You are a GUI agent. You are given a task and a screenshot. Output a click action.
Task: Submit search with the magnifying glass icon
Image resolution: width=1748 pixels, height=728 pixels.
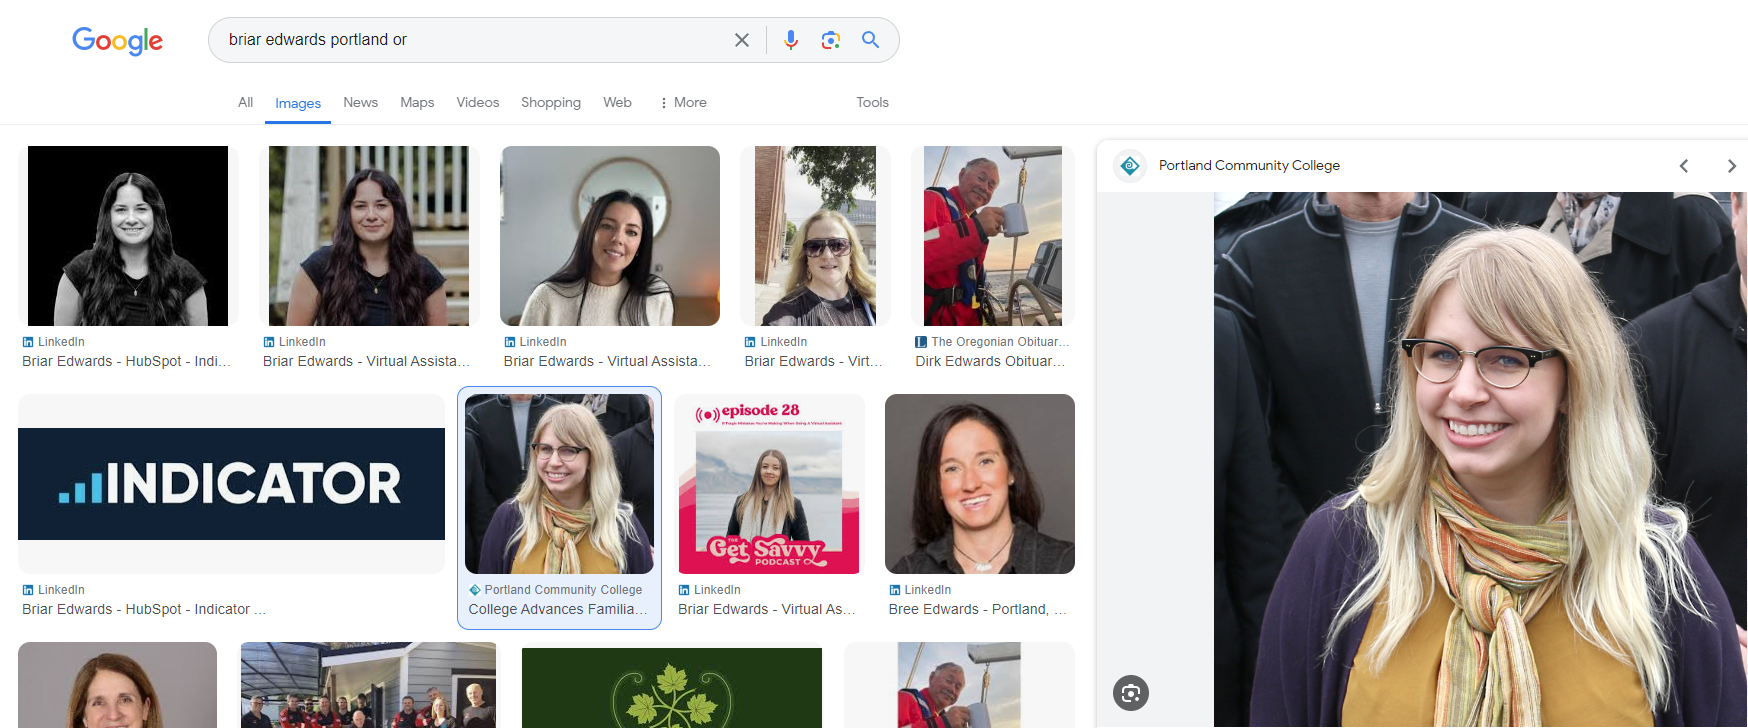point(871,40)
